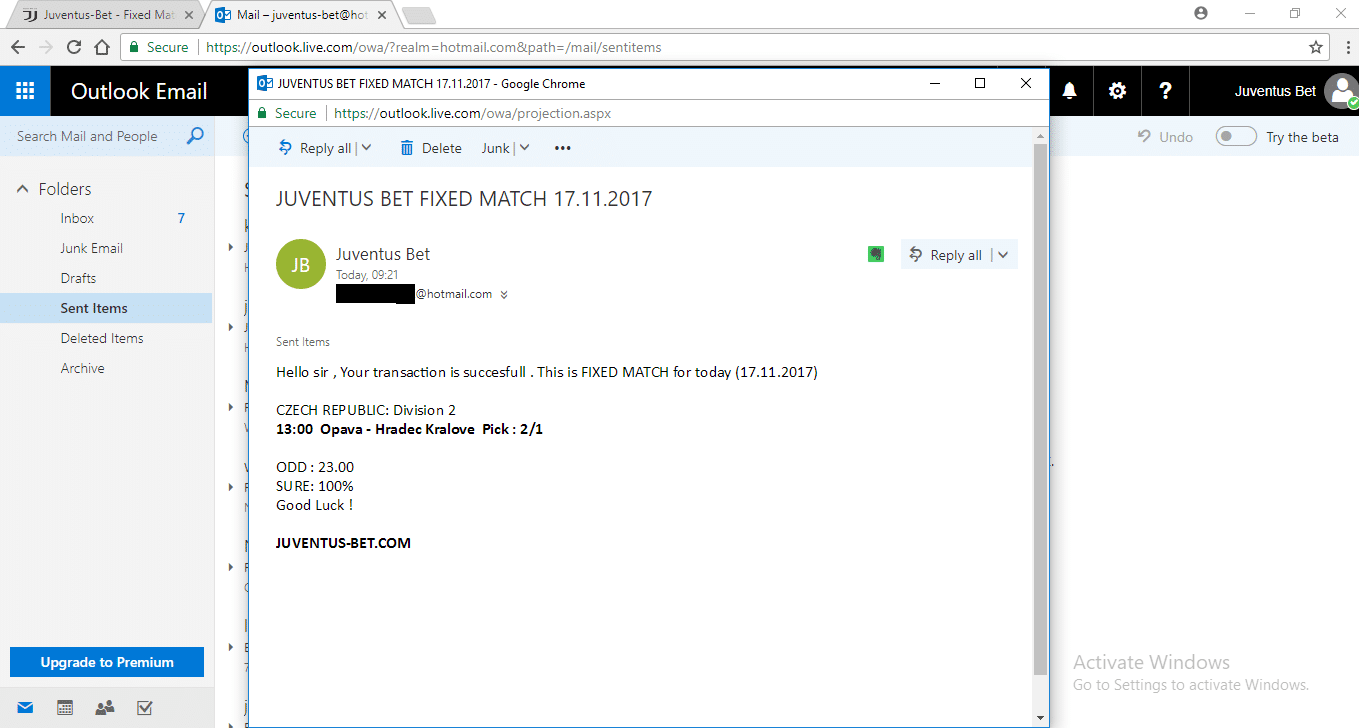Select the Sent Items folder
This screenshot has width=1359, height=728.
point(106,308)
